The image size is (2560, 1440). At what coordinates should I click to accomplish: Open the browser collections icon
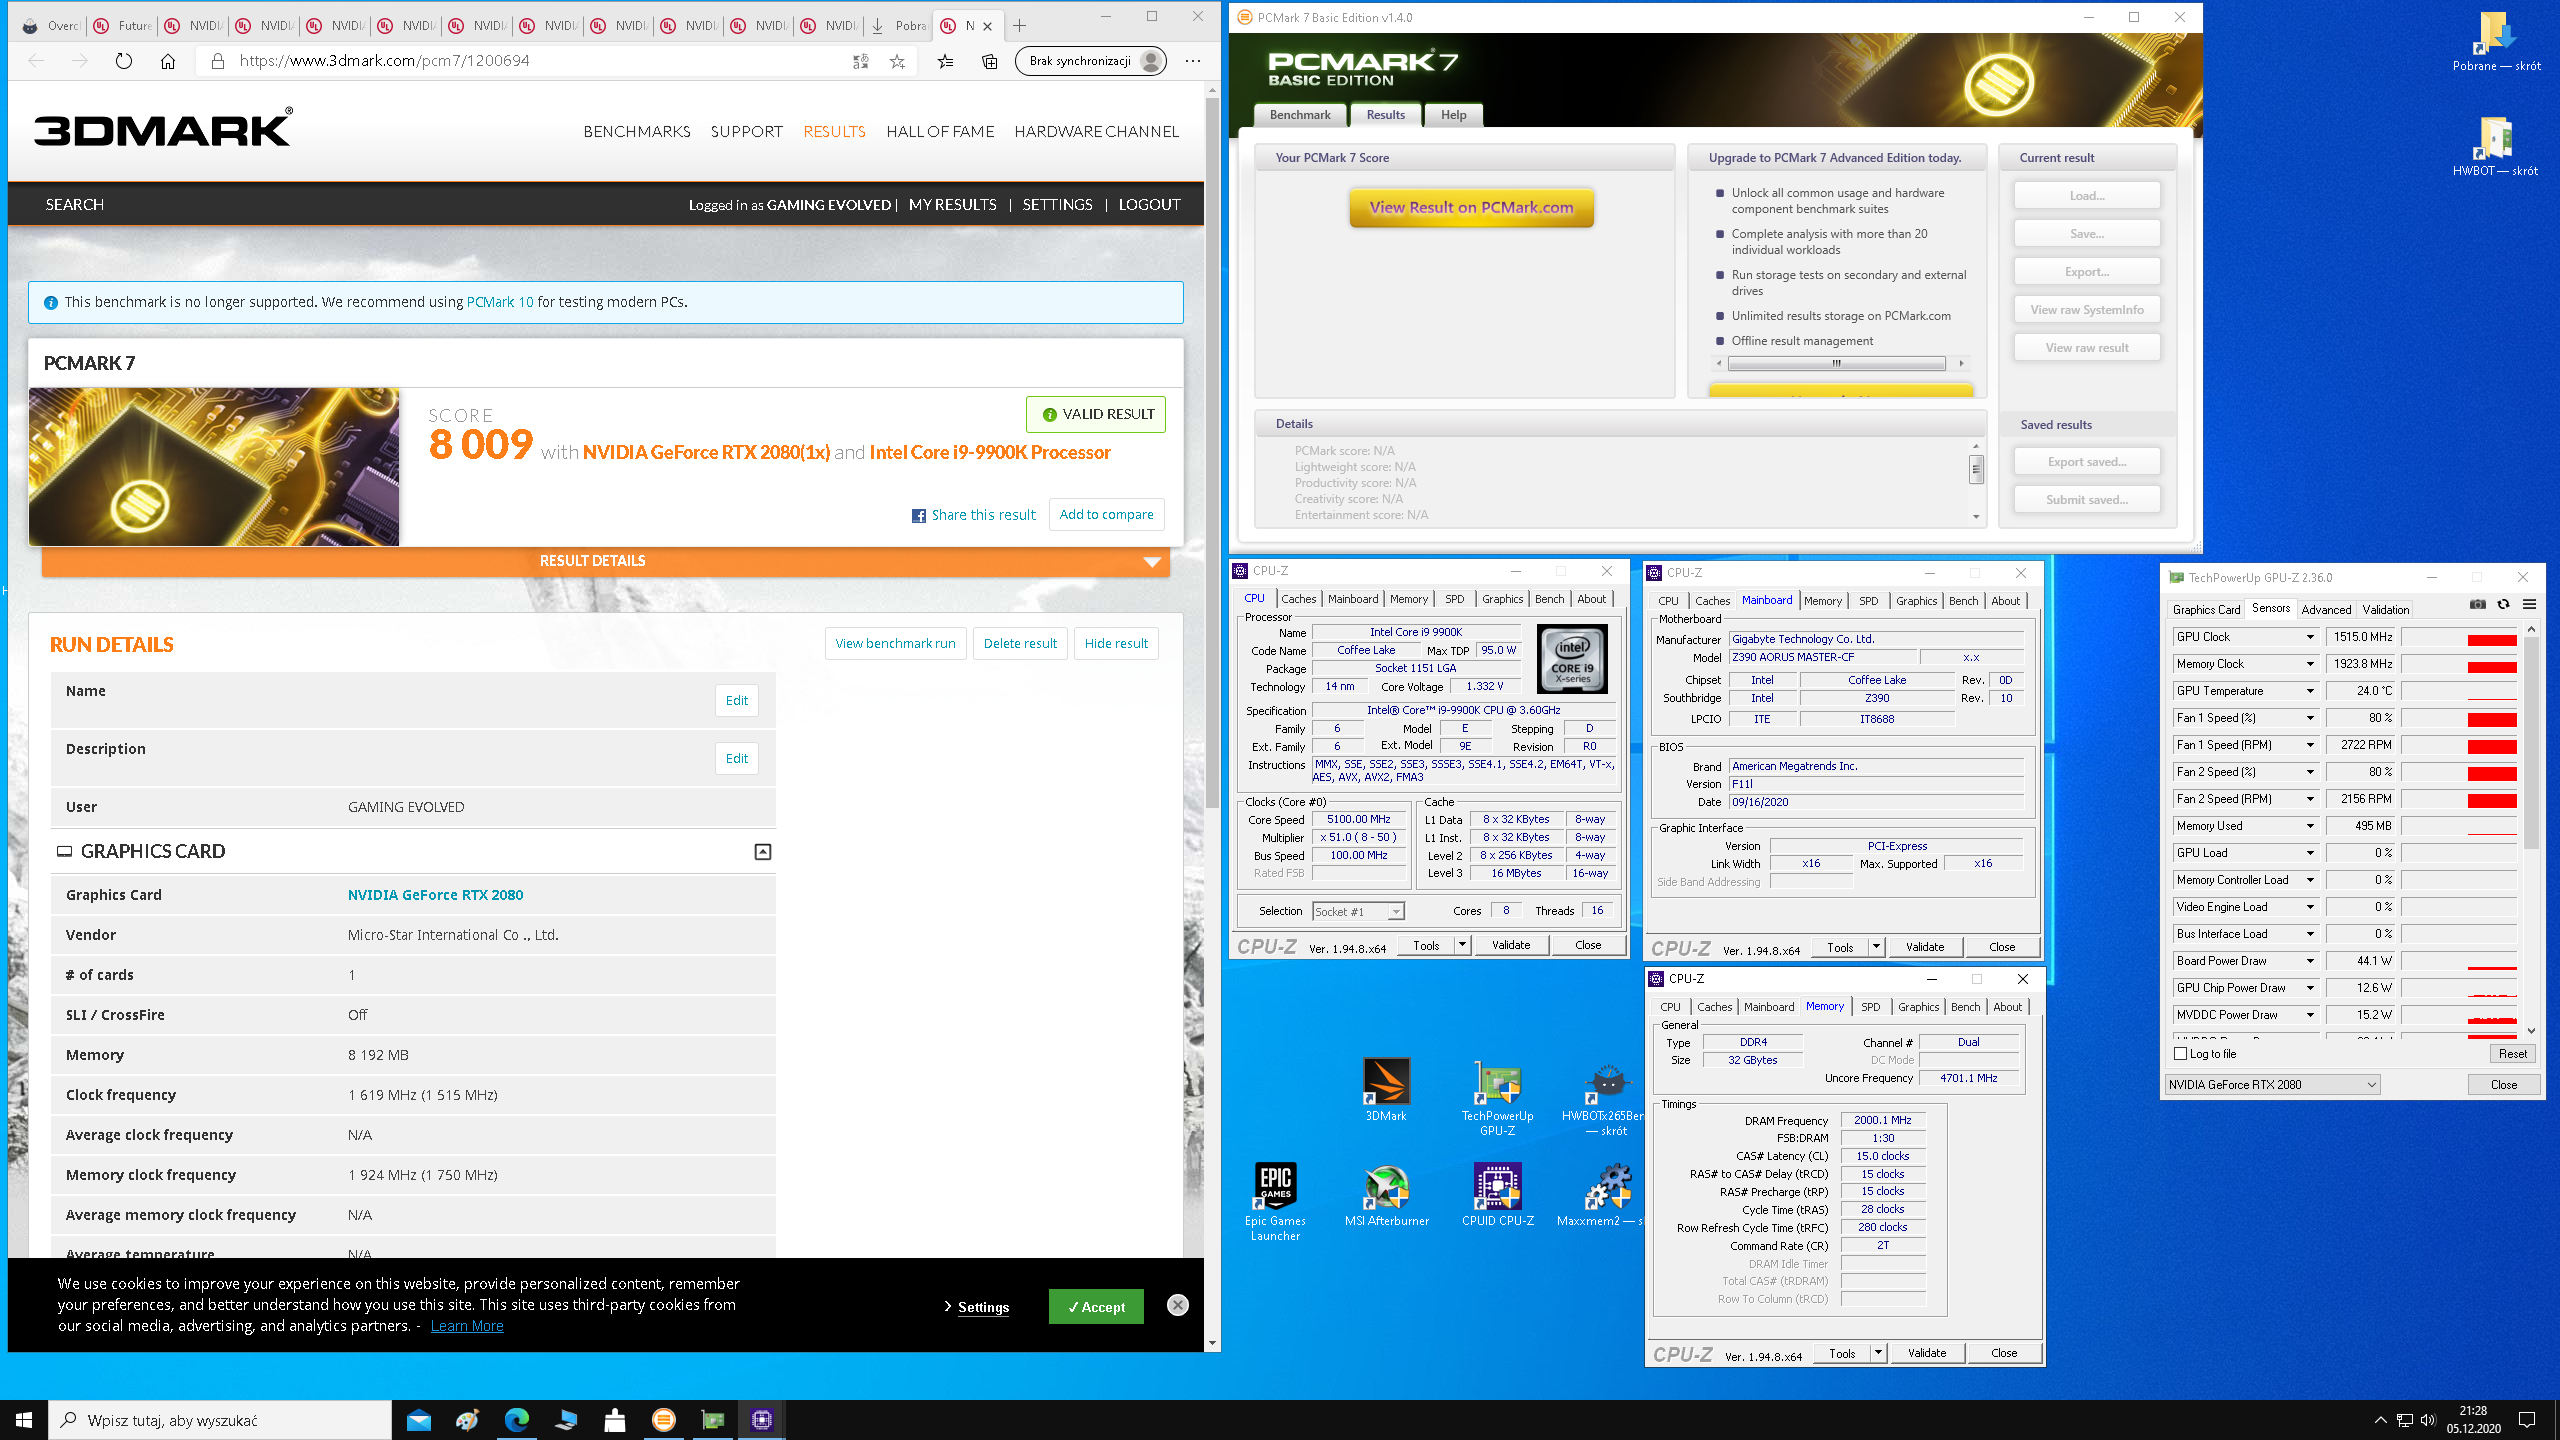click(x=989, y=61)
